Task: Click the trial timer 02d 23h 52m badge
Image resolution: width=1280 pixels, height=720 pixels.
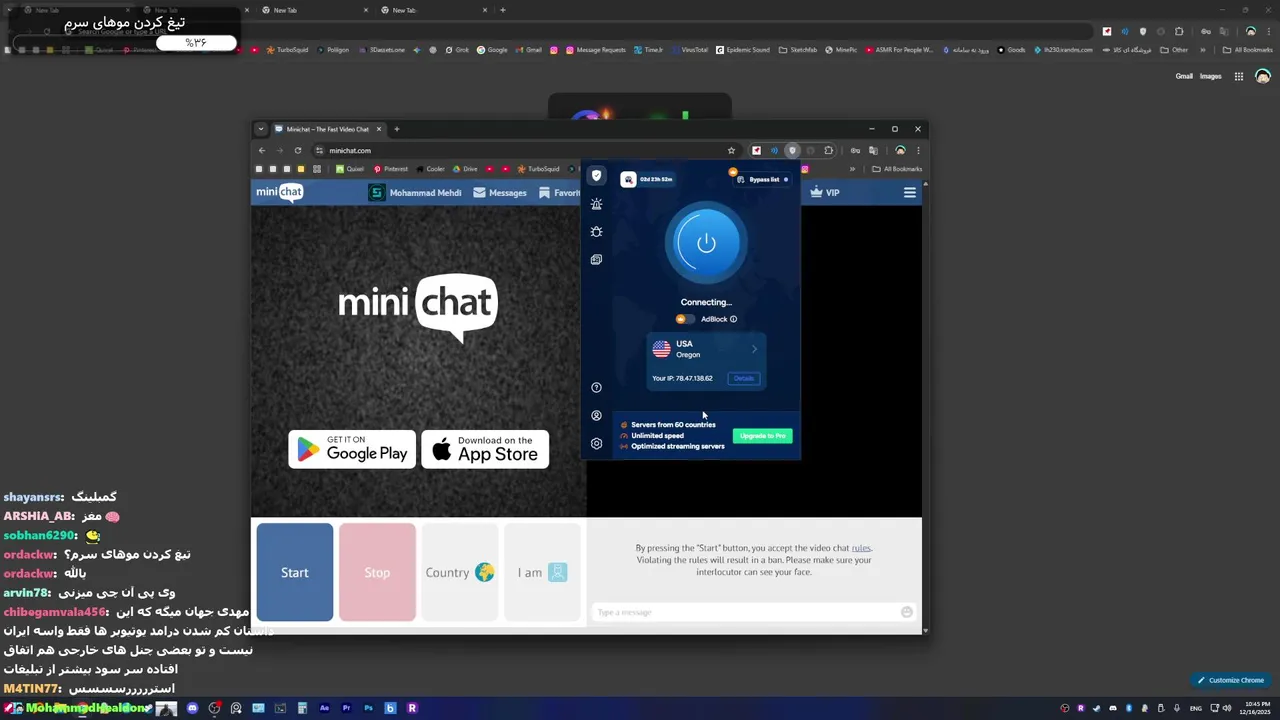Action: point(648,179)
